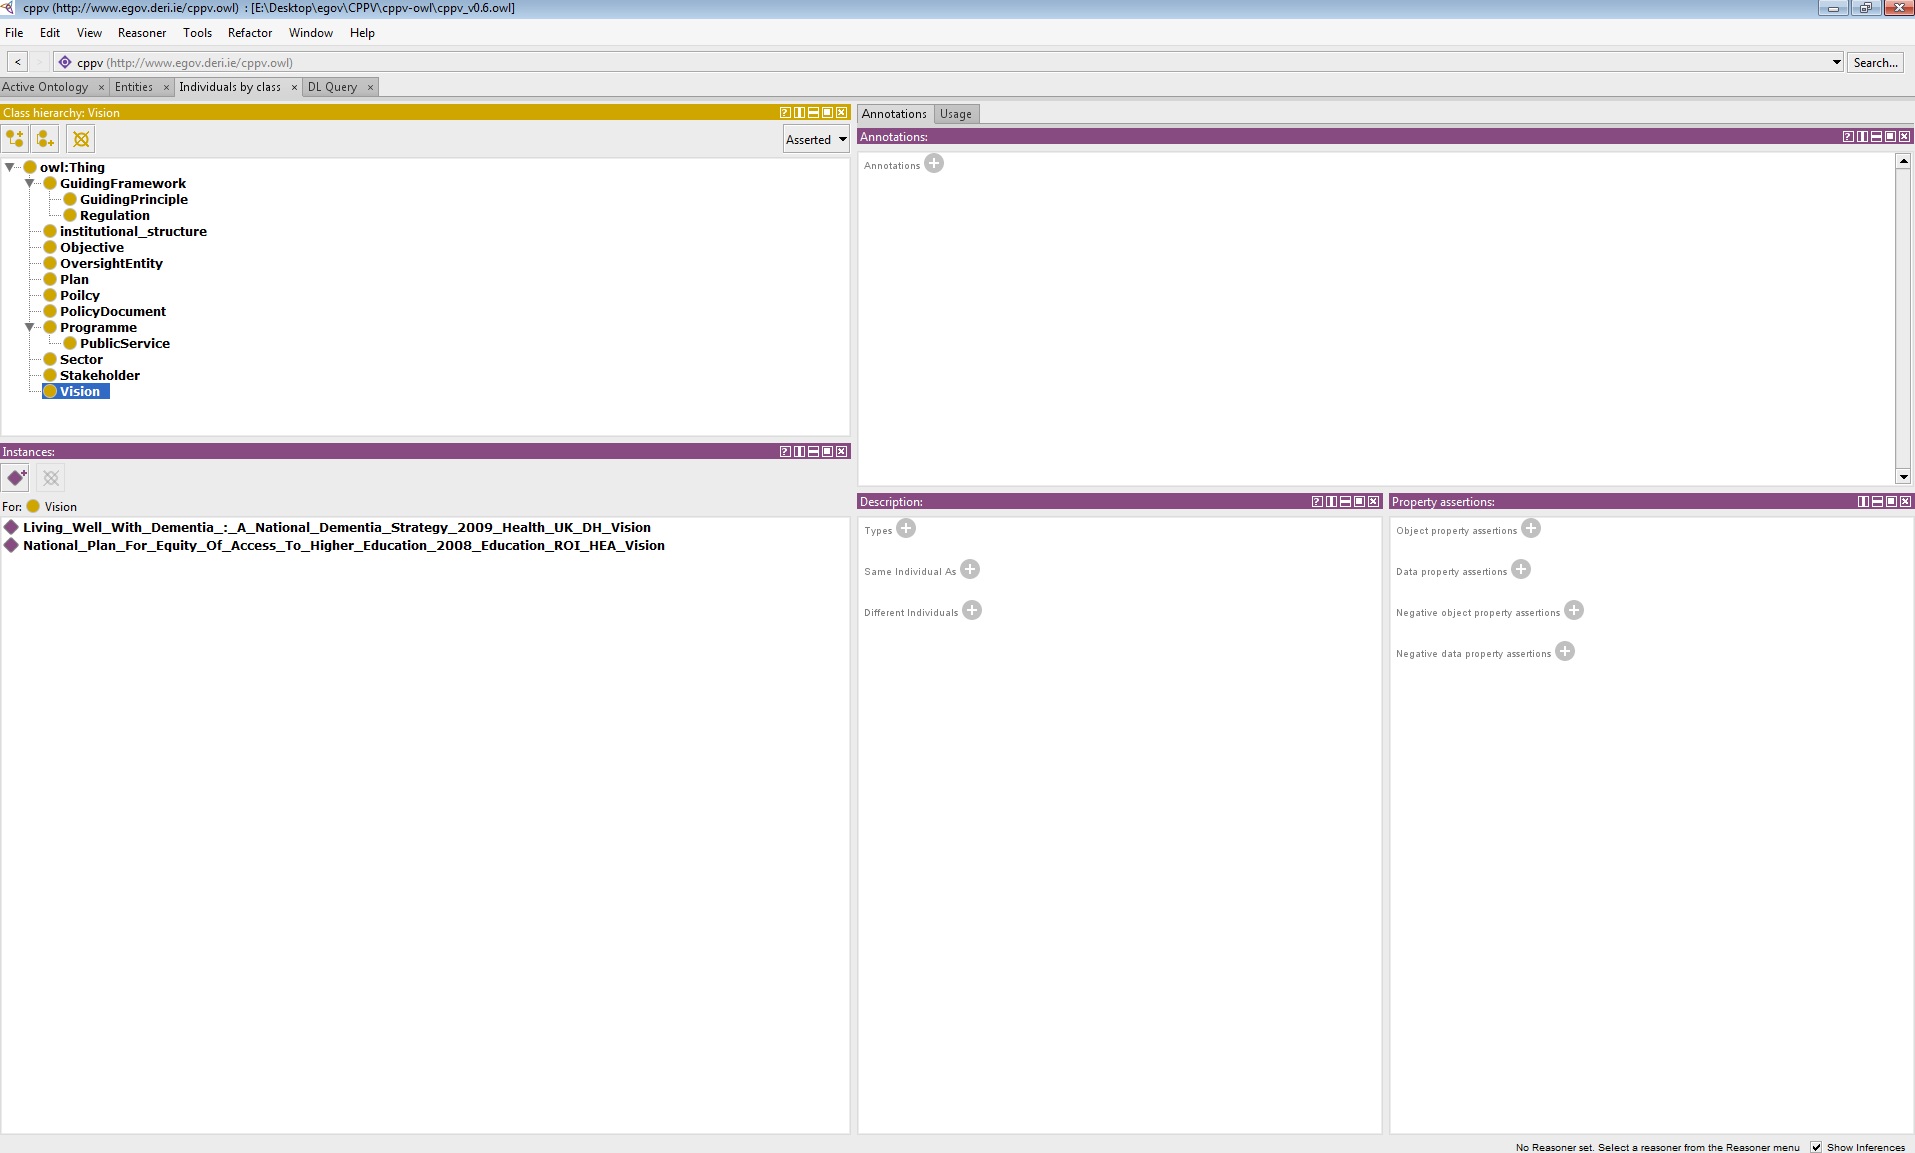This screenshot has height=1153, width=1915.
Task: Select the Living_Well_With_Dementia vision individual
Action: (x=336, y=527)
